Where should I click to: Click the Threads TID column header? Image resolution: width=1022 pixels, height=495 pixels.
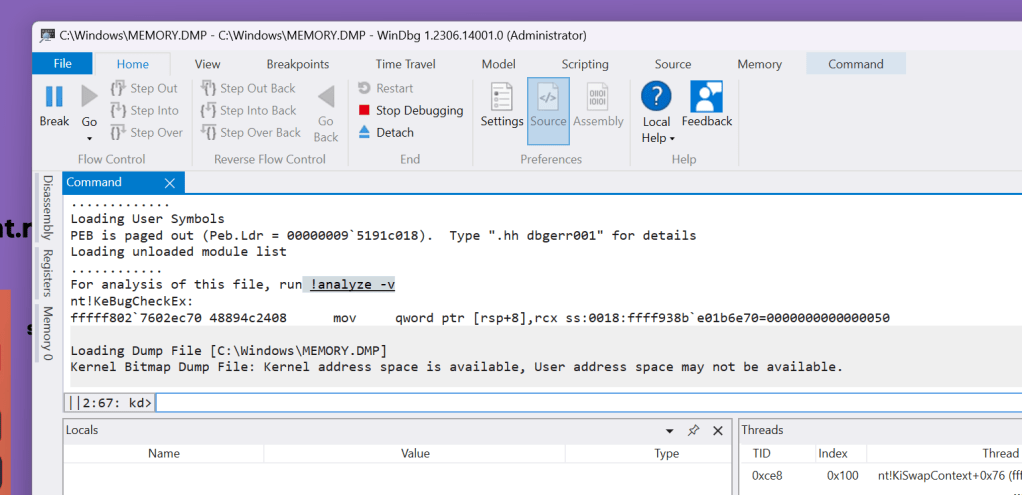click(761, 453)
